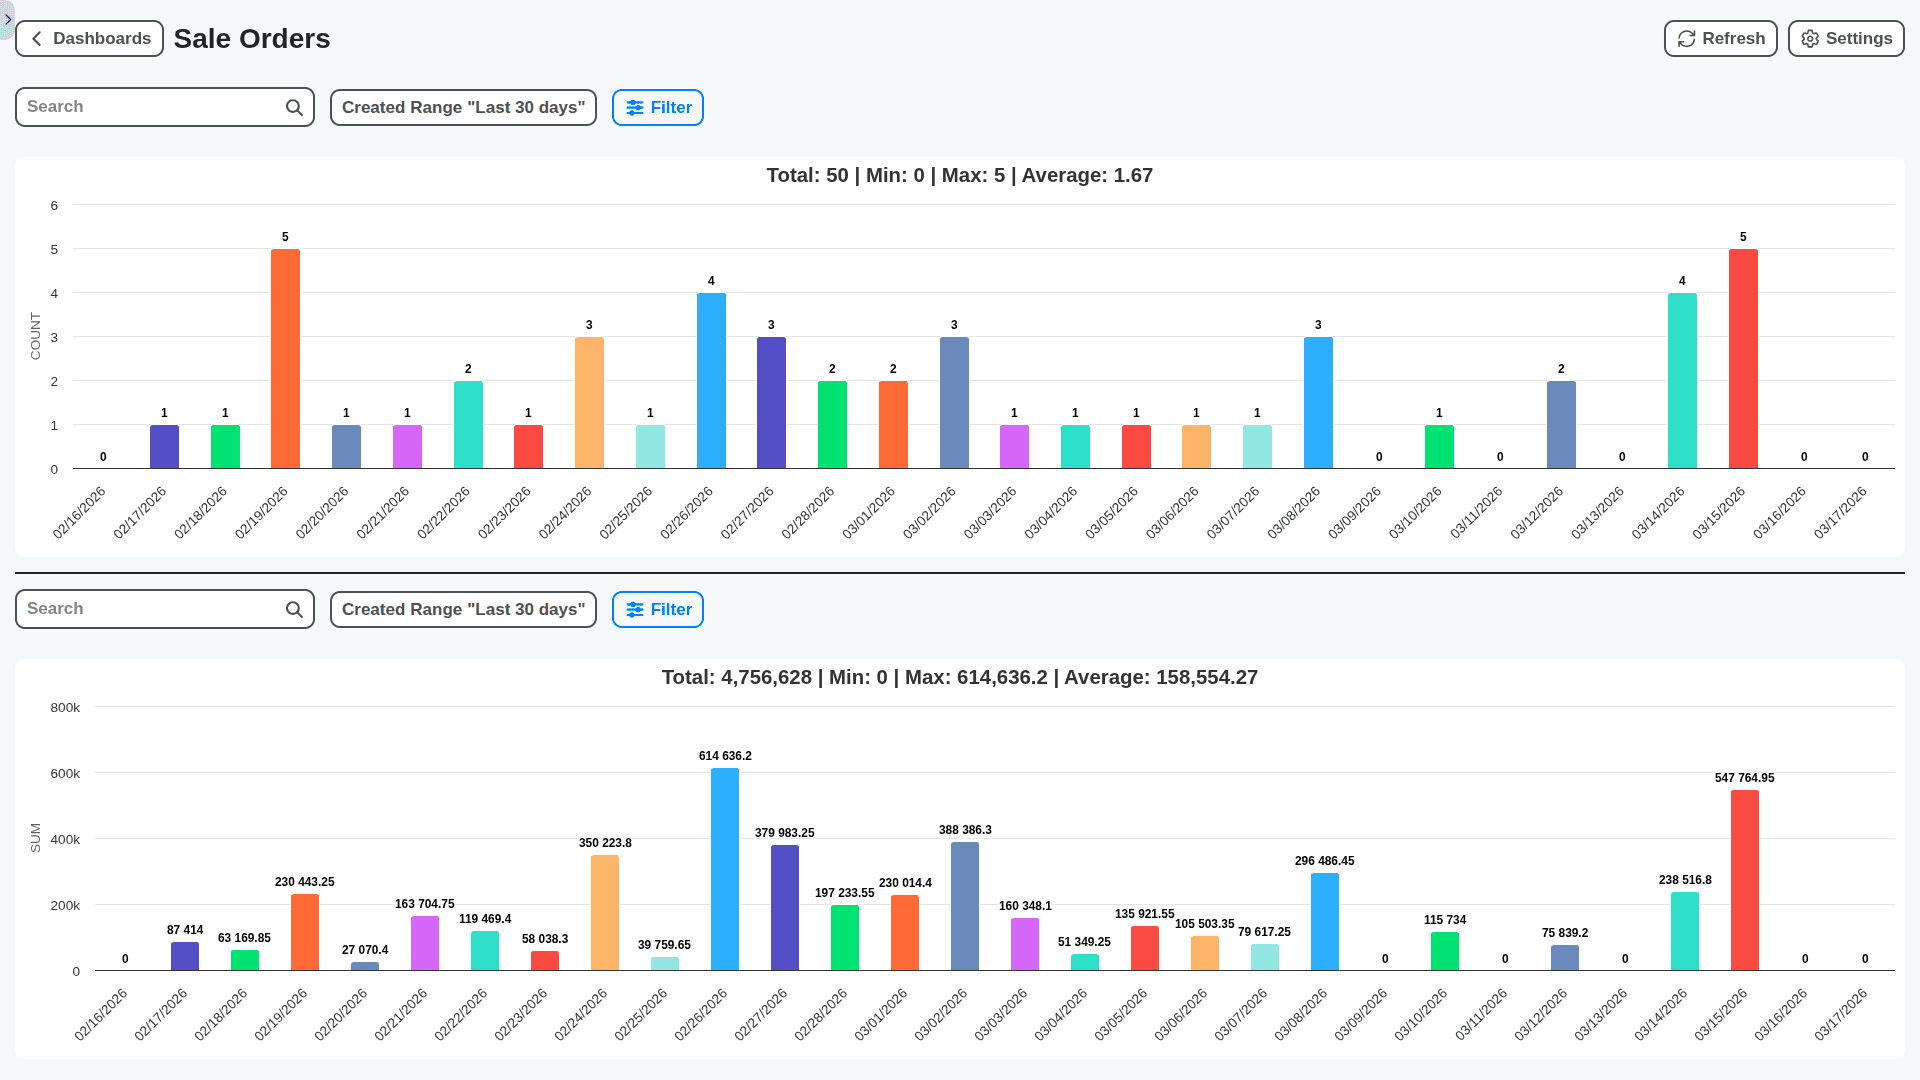
Task: Click the red bar for 03/15/2026 in the count chart
Action: point(1742,355)
